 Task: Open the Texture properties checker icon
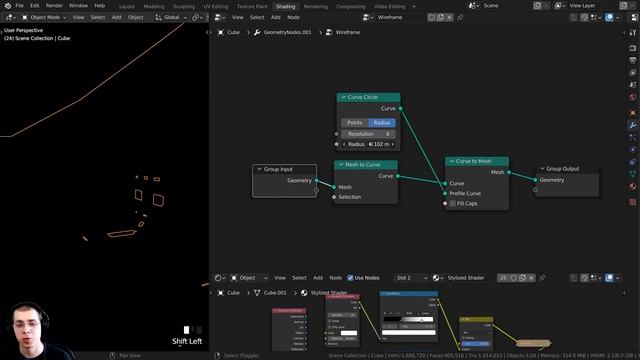click(633, 202)
